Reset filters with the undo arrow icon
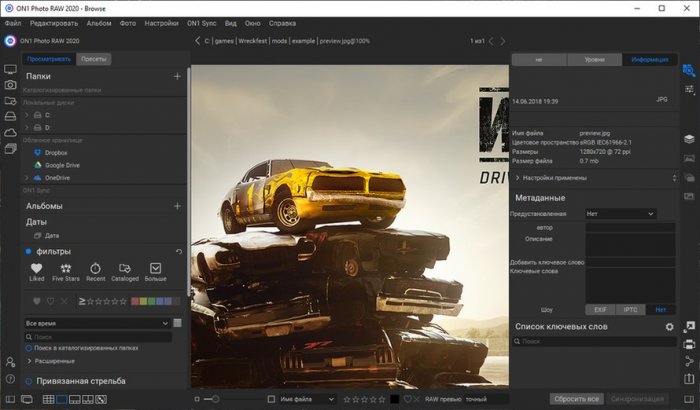The image size is (700, 410). click(179, 252)
